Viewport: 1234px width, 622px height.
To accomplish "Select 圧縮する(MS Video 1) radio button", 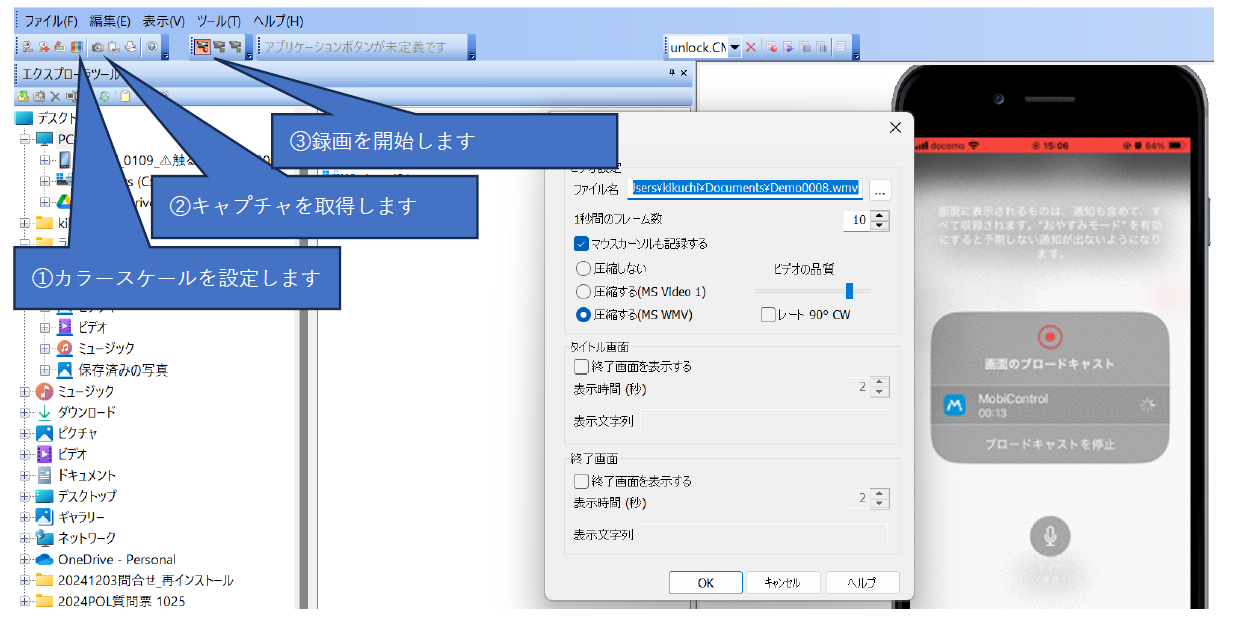I will pyautogui.click(x=584, y=292).
